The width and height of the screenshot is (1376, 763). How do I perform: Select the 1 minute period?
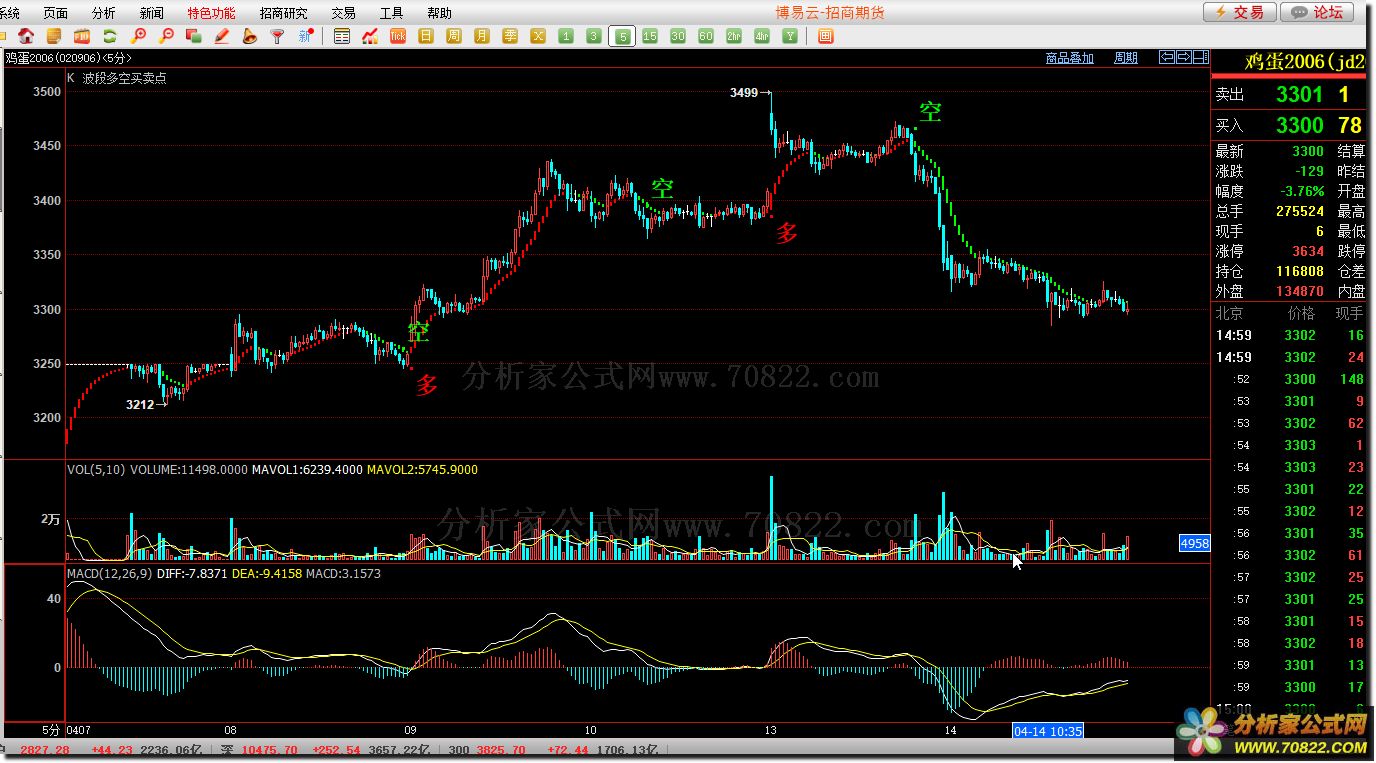[566, 36]
